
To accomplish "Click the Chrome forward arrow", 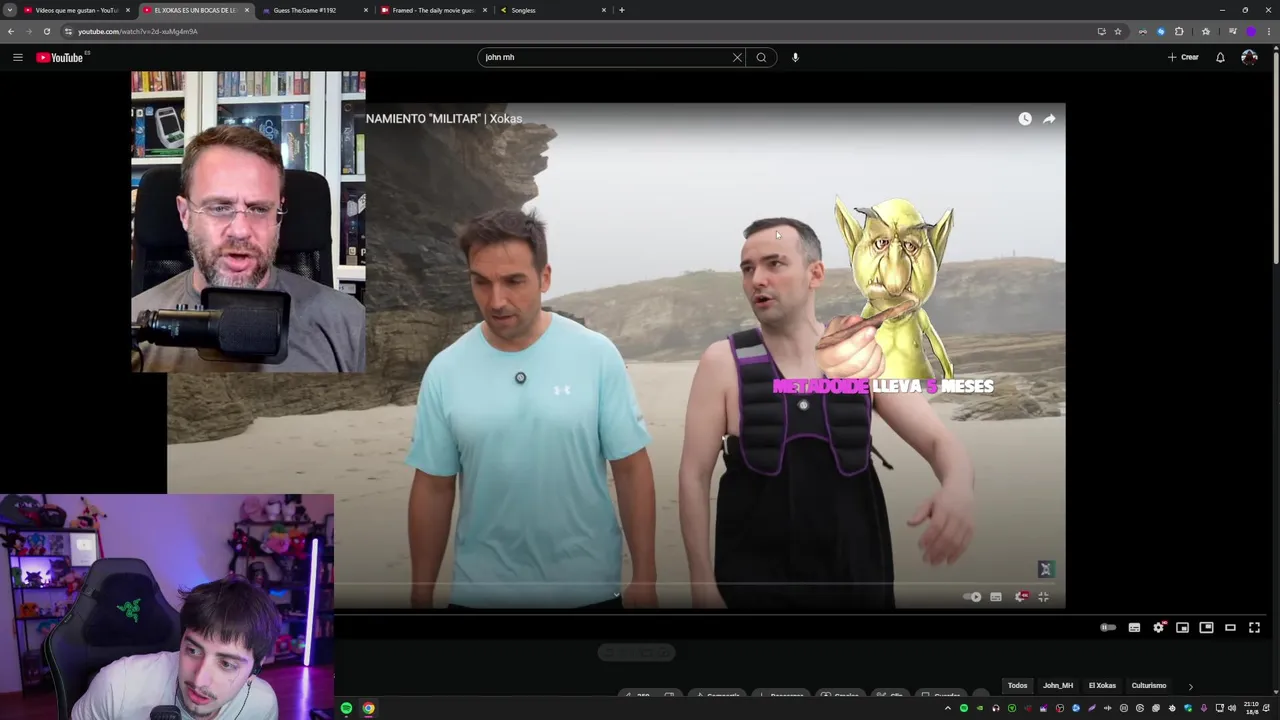I will click(x=28, y=31).
